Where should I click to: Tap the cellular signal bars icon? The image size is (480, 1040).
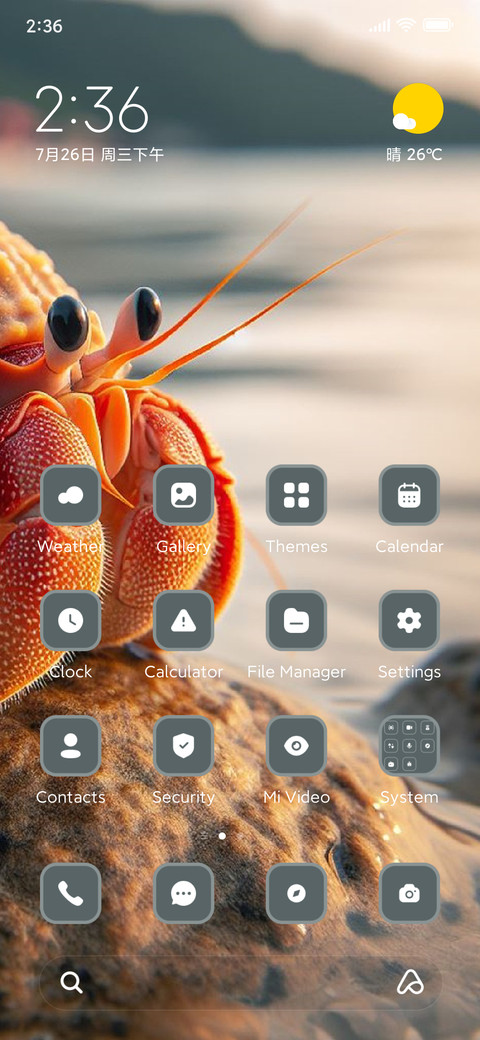click(379, 26)
